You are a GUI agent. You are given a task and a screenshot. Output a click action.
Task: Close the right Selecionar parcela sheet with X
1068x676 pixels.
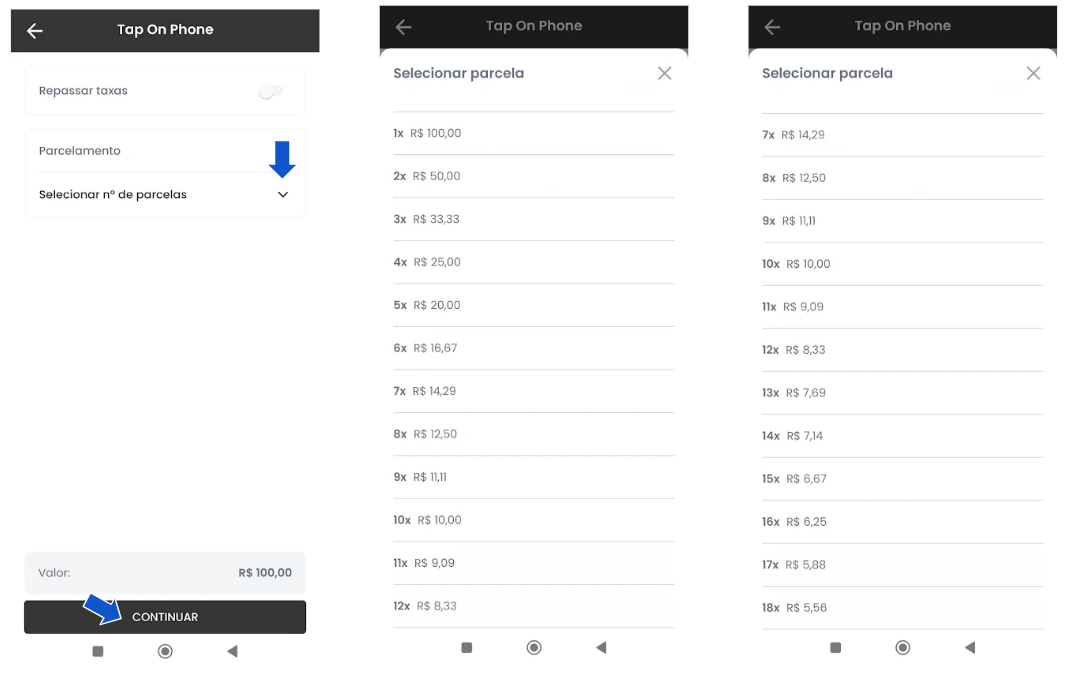1033,73
